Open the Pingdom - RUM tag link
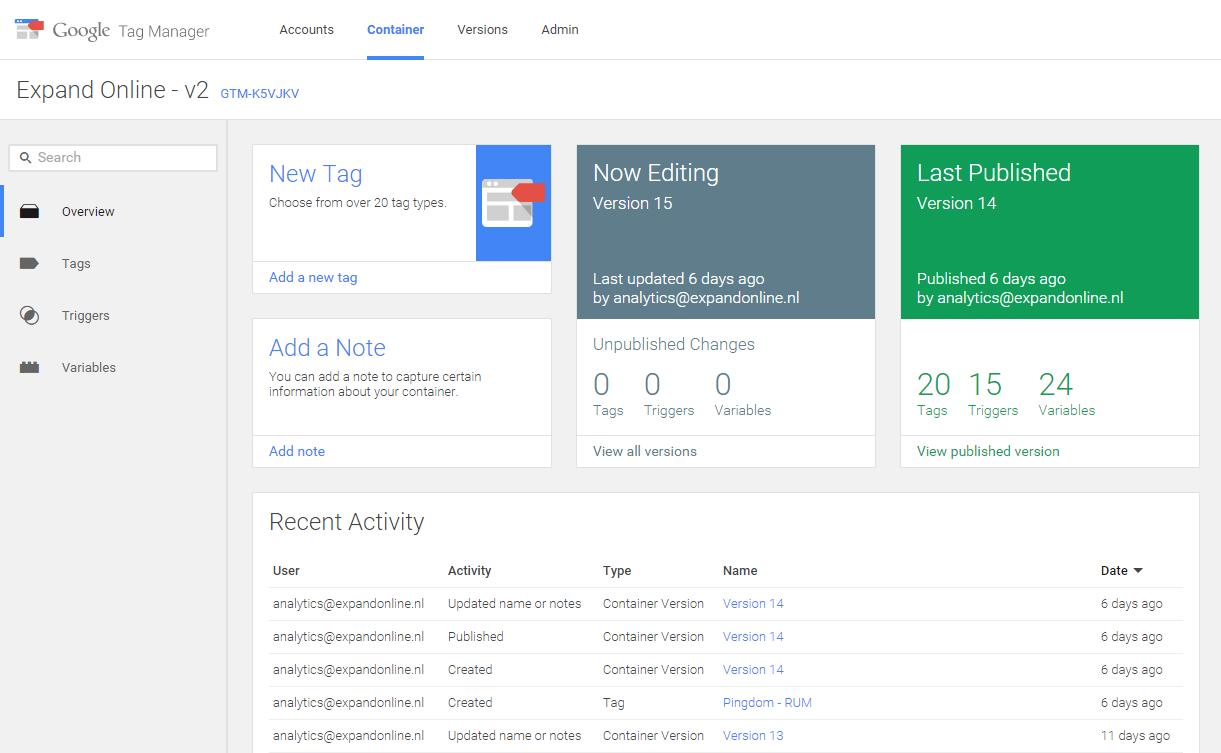This screenshot has height=753, width=1221. coord(767,703)
